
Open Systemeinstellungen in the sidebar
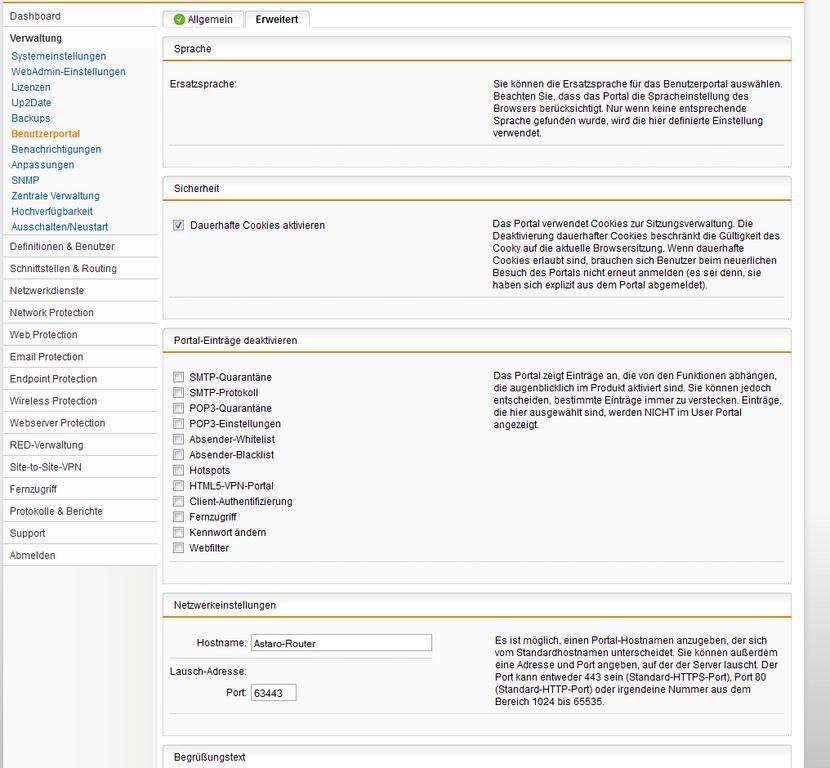pyautogui.click(x=59, y=56)
